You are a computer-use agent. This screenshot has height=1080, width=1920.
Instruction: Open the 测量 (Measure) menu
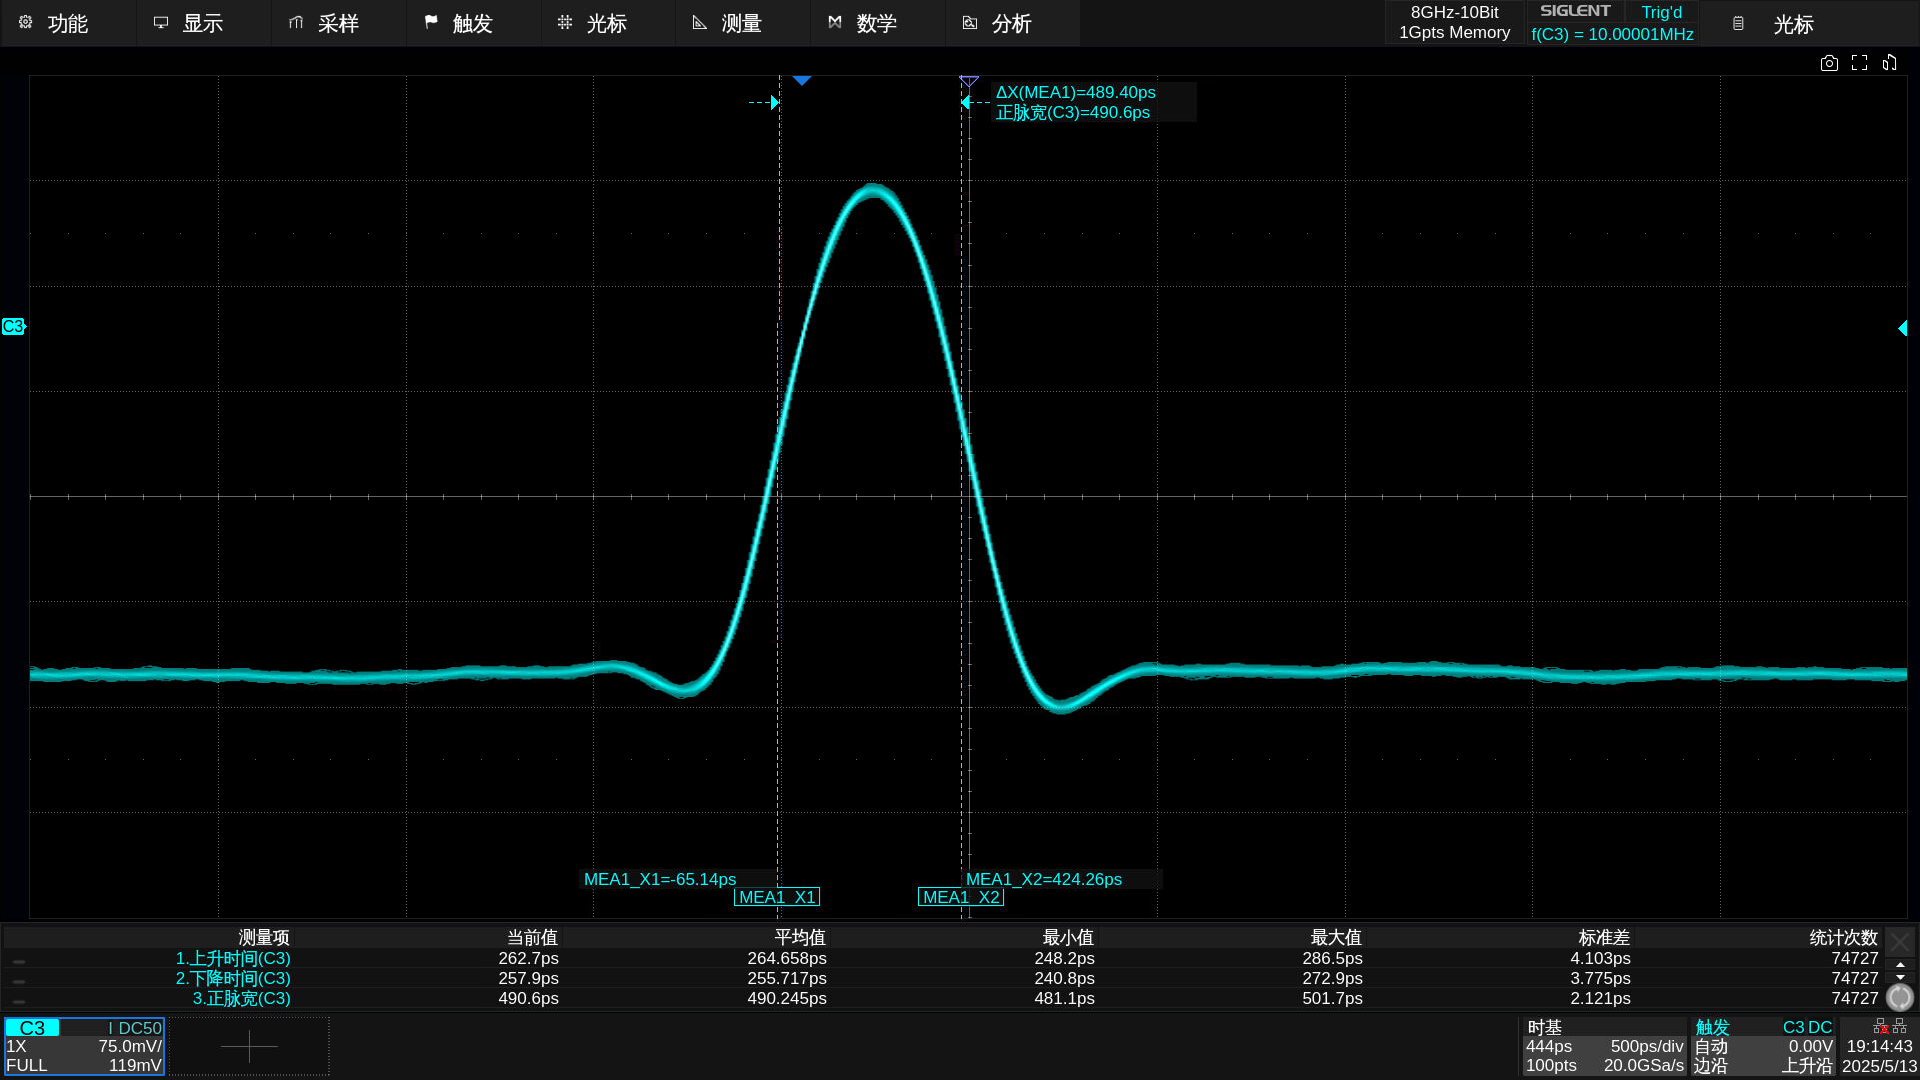click(741, 23)
